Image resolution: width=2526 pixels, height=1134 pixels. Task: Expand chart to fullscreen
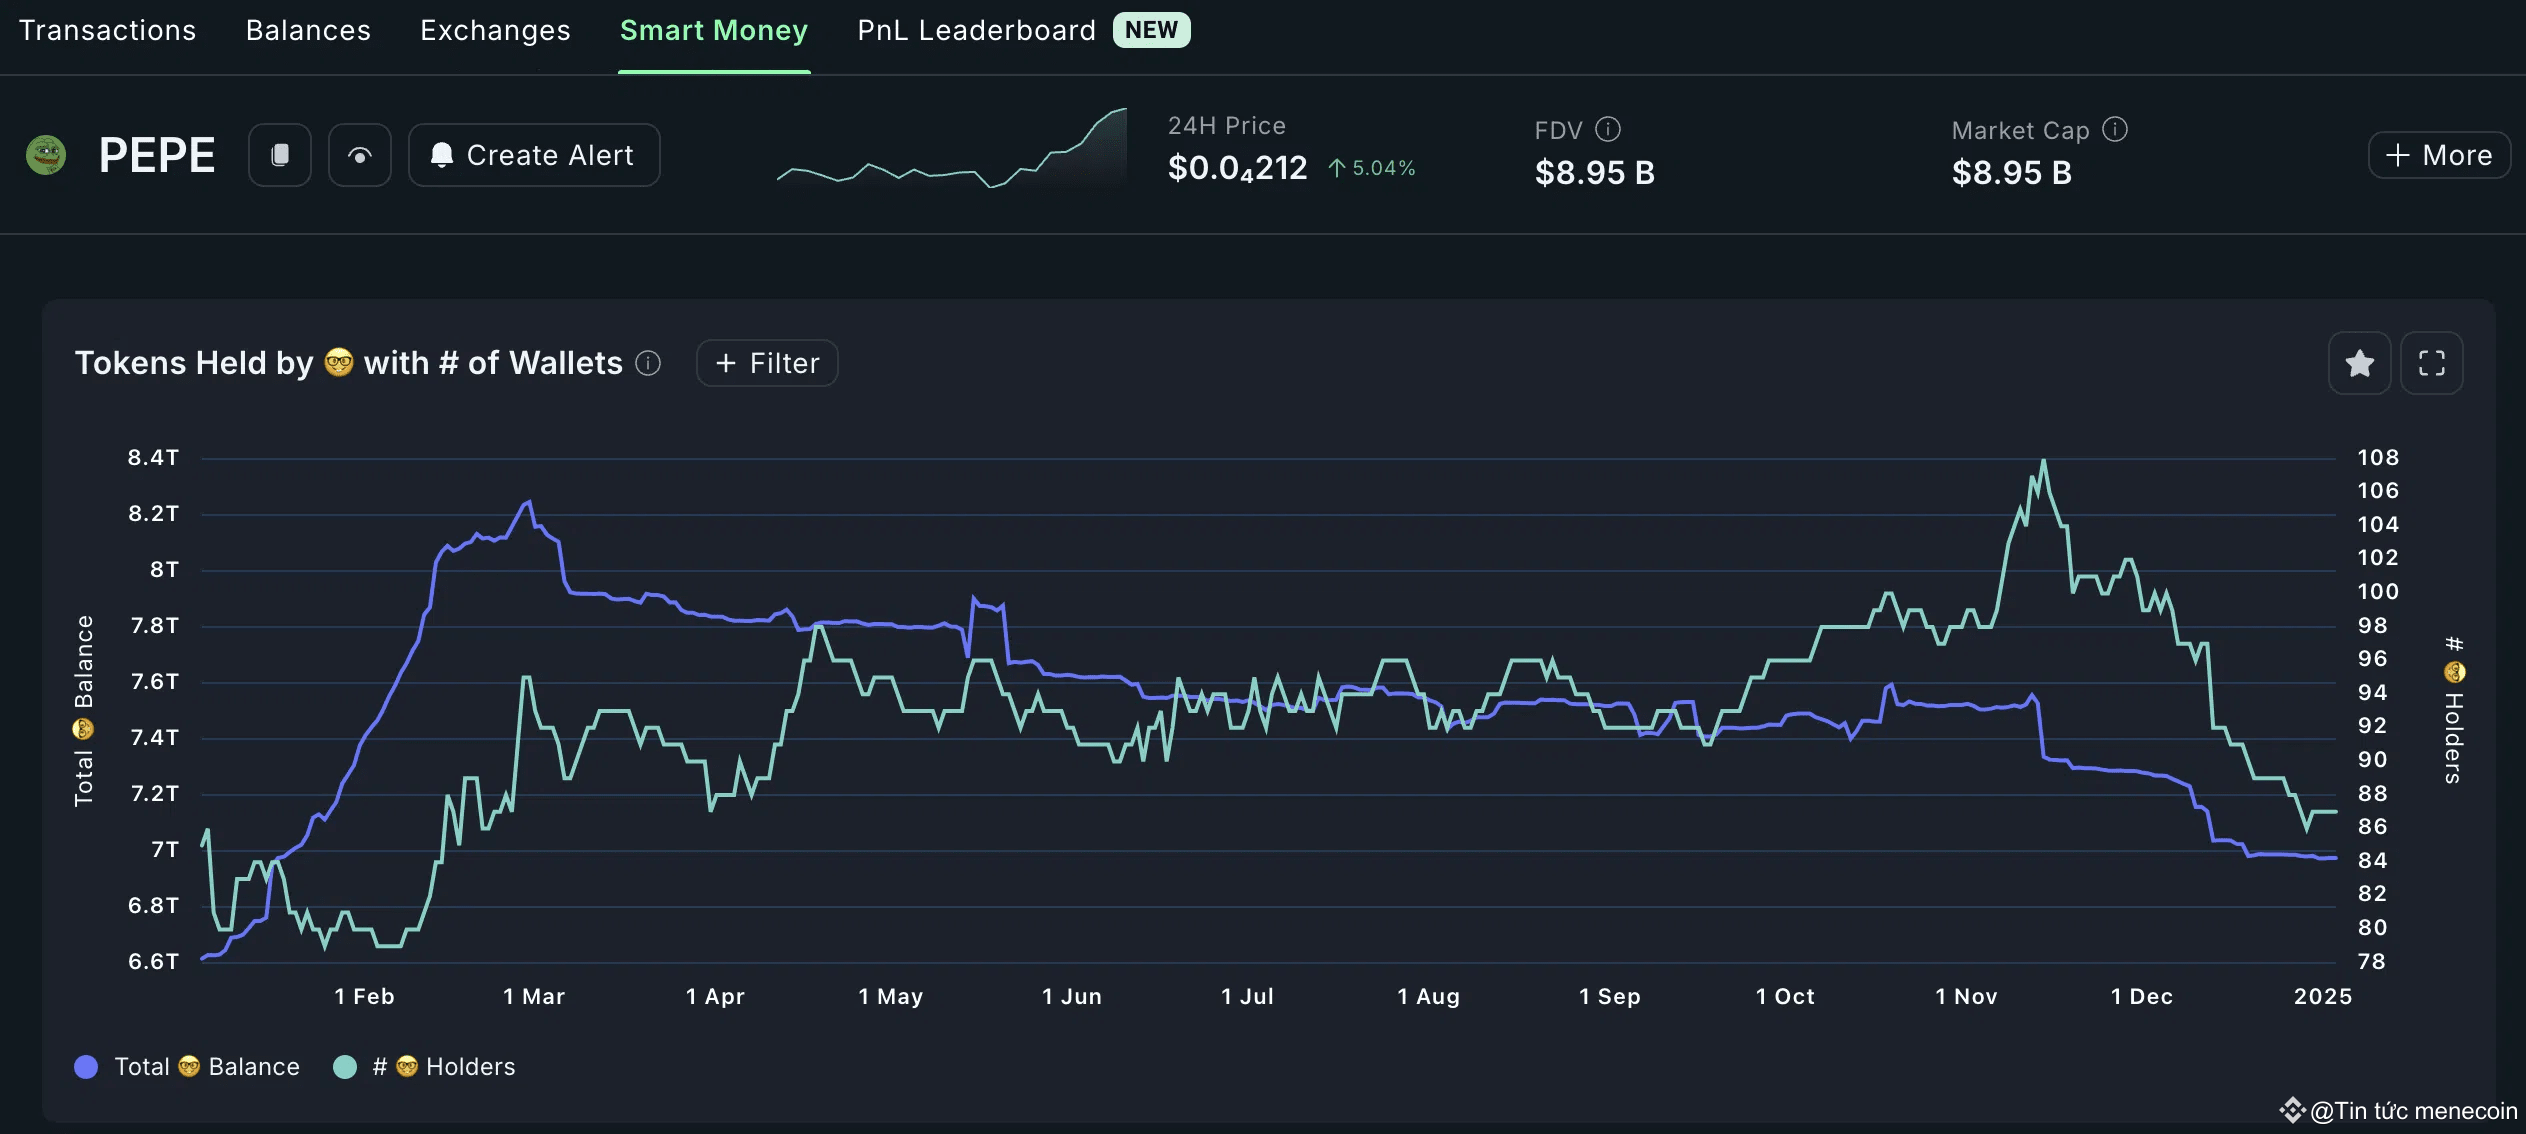pyautogui.click(x=2431, y=363)
